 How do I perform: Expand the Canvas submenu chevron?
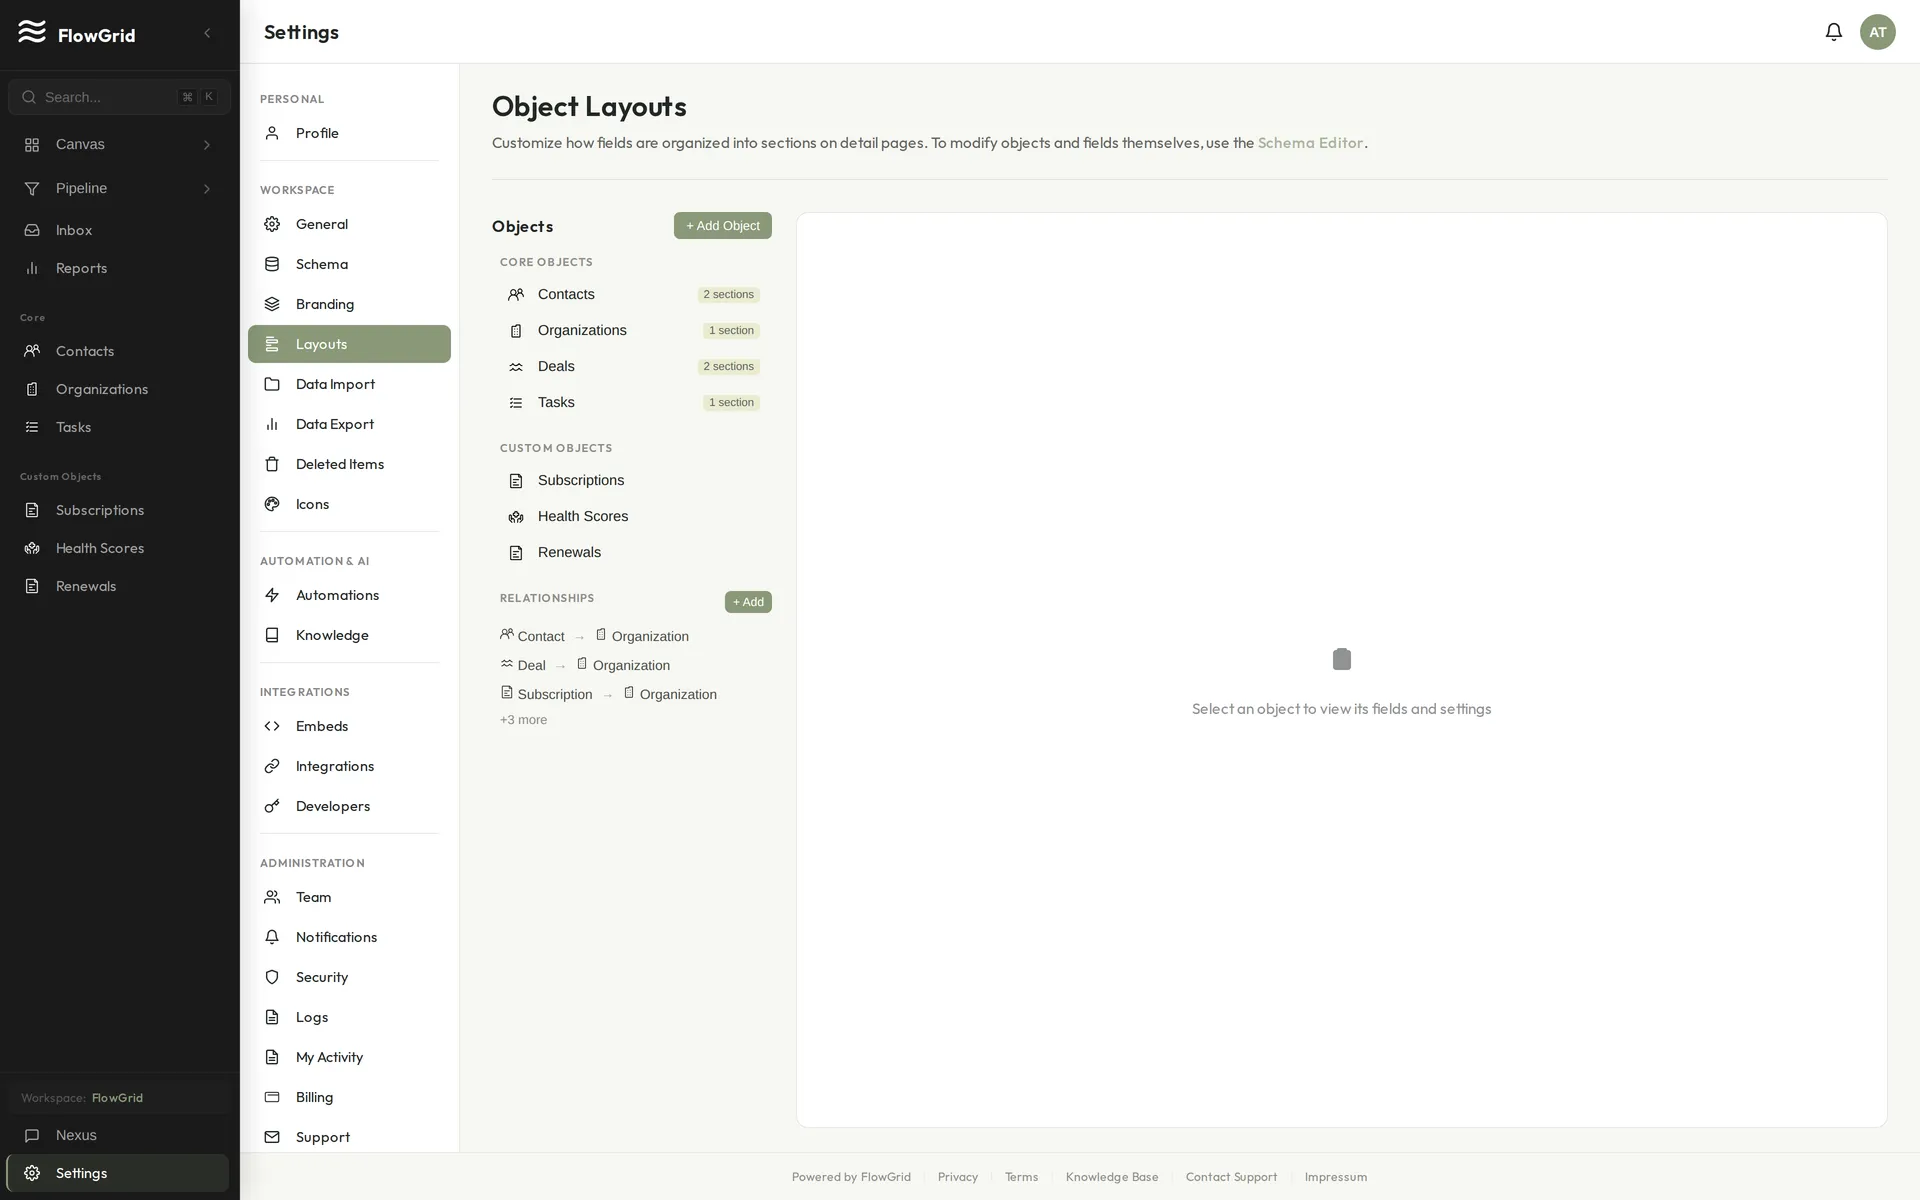207,145
